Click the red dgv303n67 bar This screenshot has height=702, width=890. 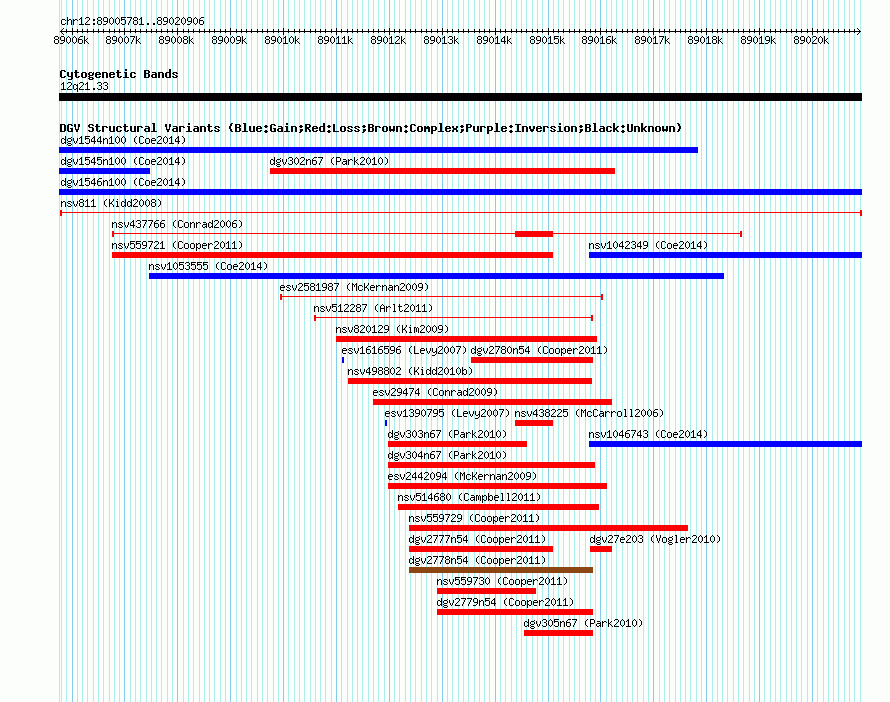tap(457, 444)
